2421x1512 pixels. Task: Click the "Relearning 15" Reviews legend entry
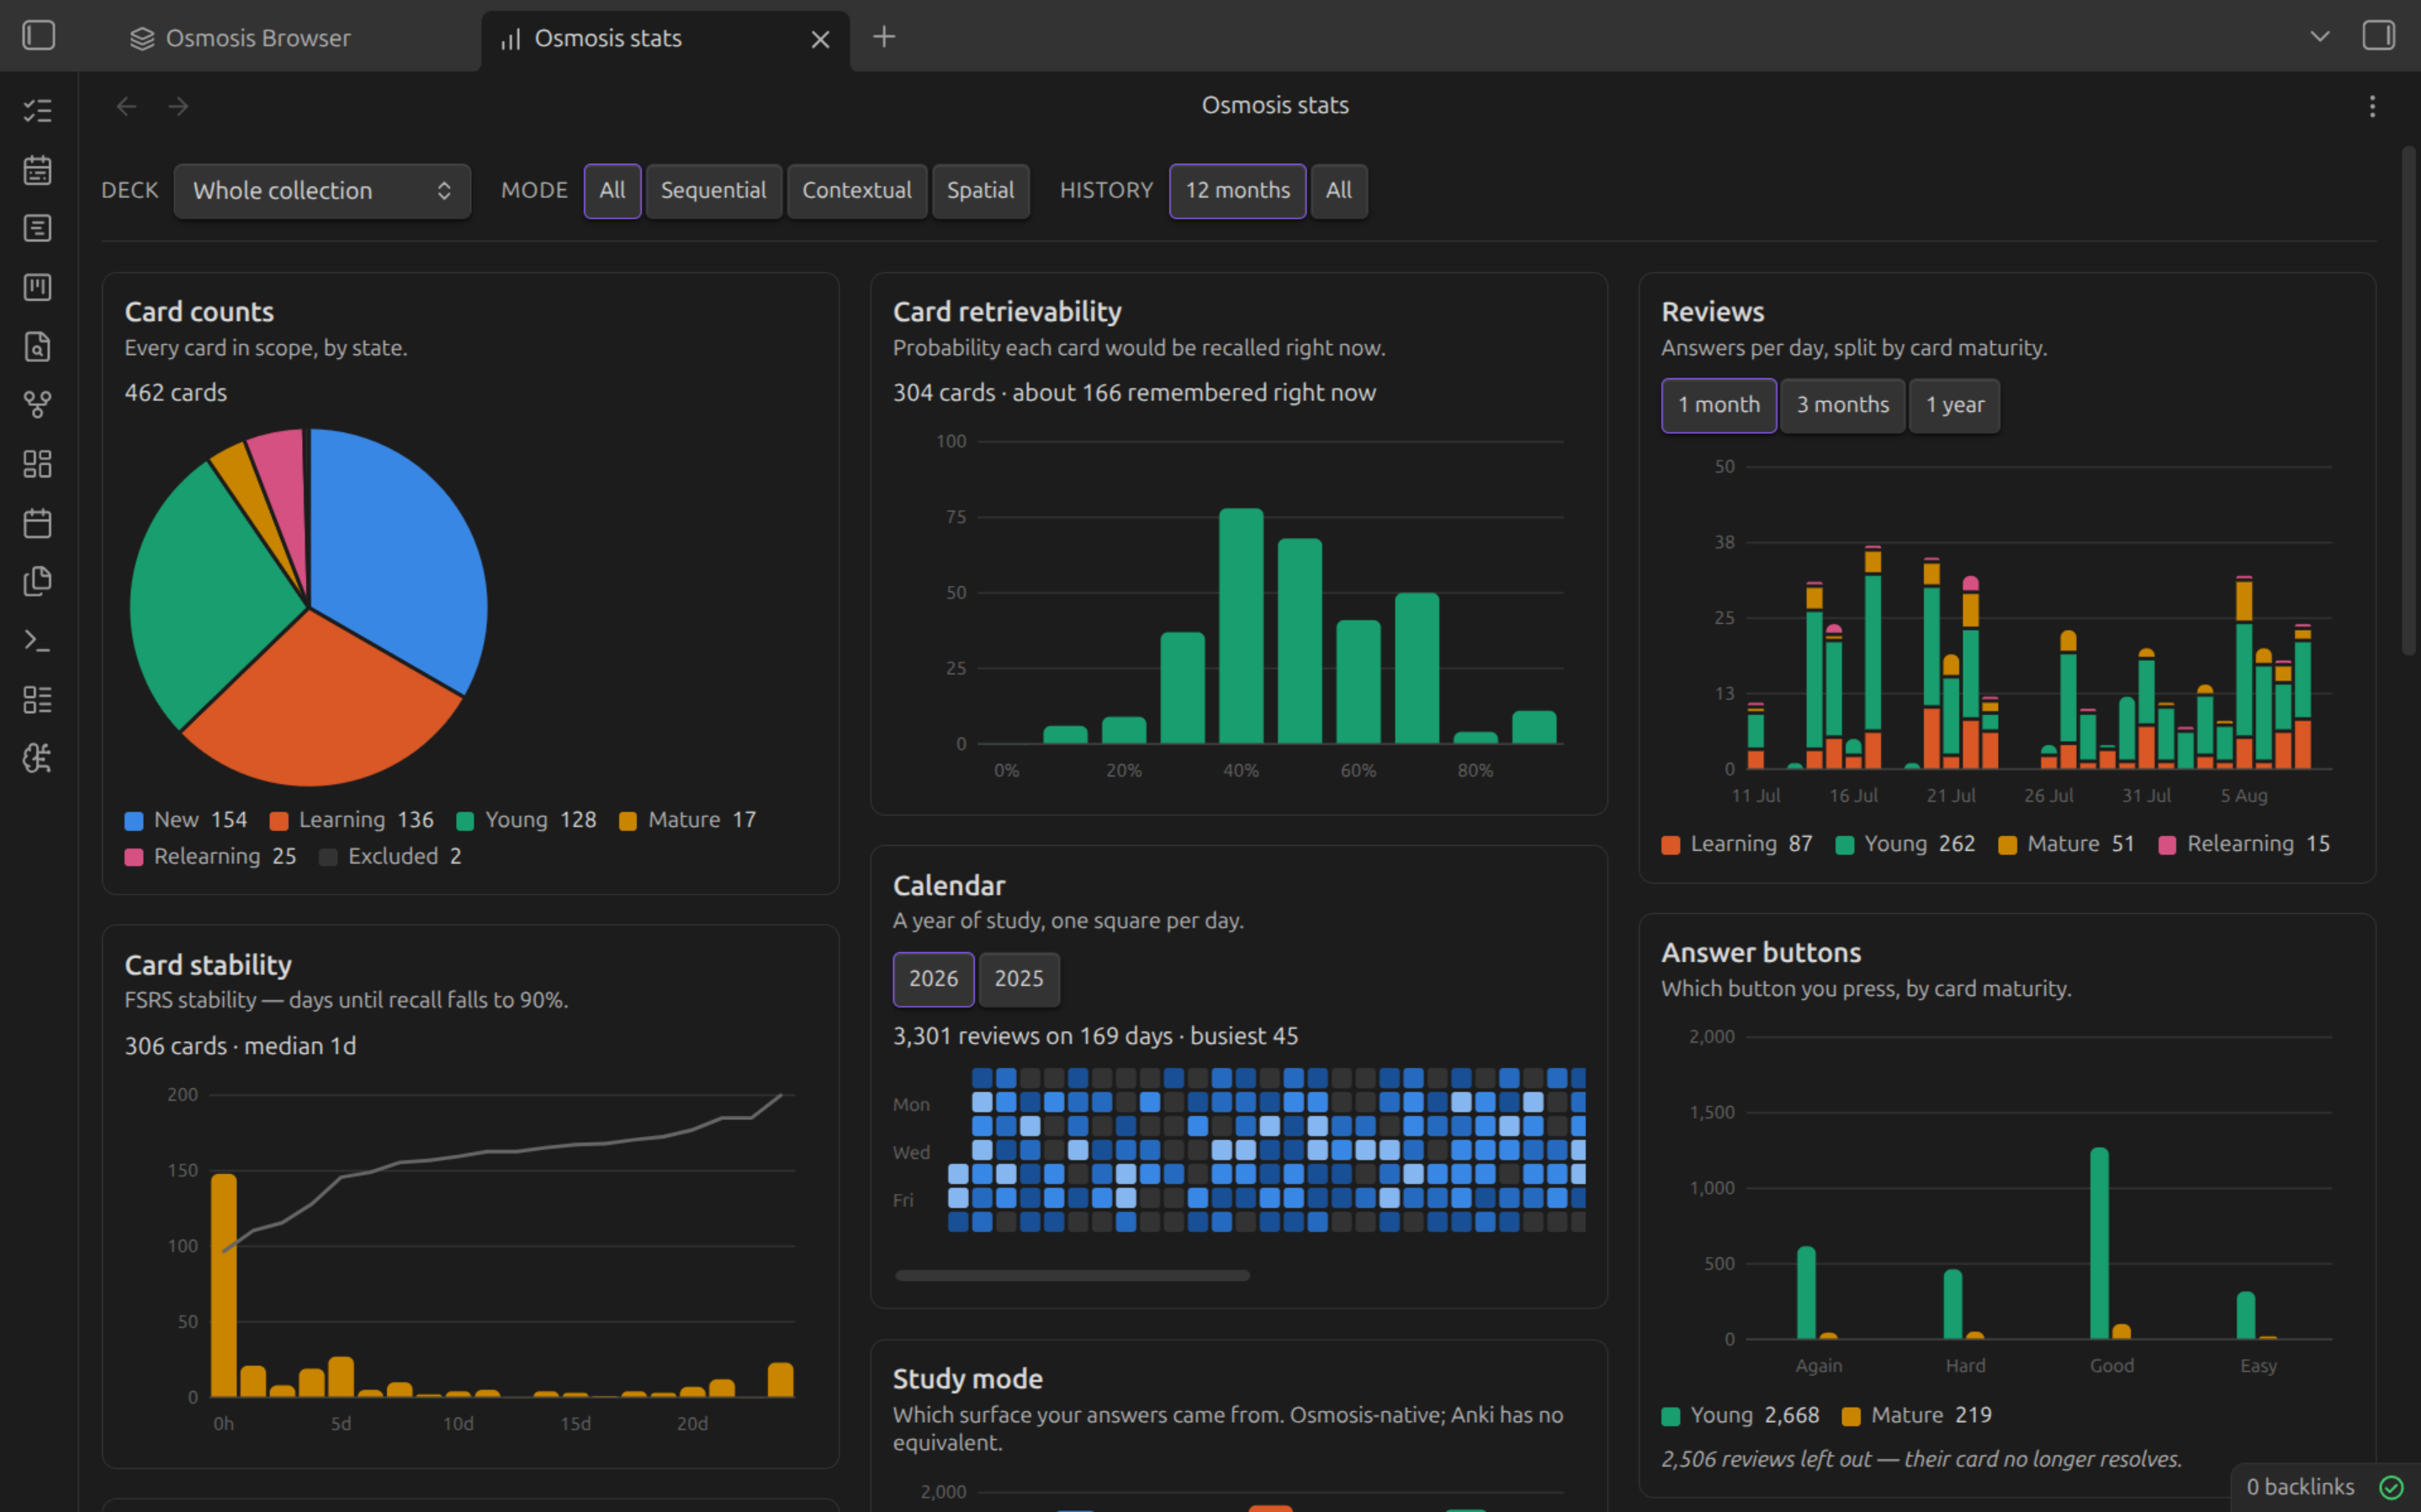[x=2245, y=844]
